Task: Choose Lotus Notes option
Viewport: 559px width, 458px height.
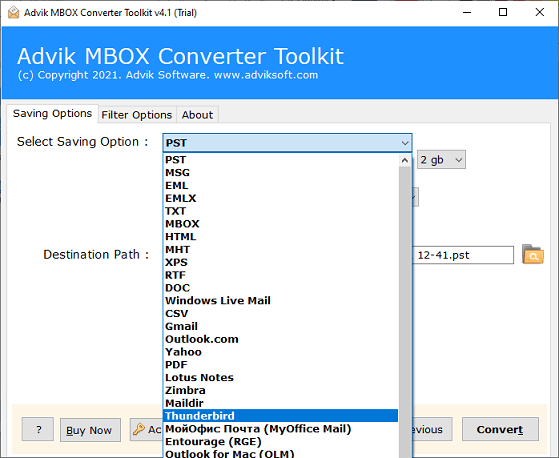Action: point(281,377)
